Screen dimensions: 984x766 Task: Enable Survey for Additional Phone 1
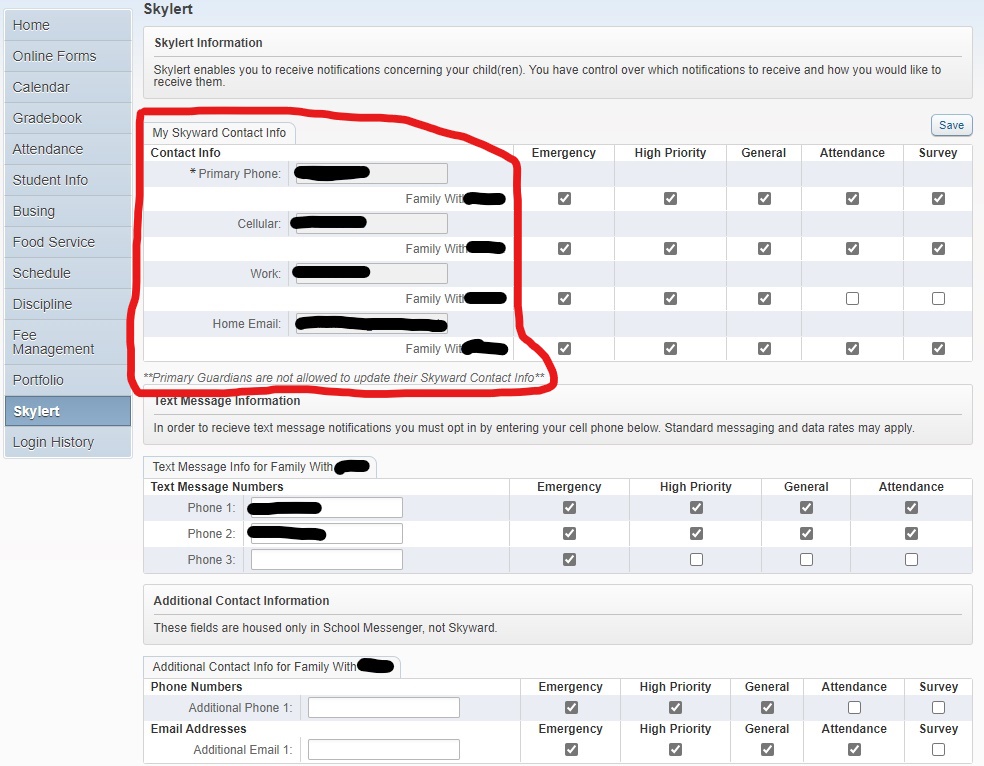click(938, 707)
